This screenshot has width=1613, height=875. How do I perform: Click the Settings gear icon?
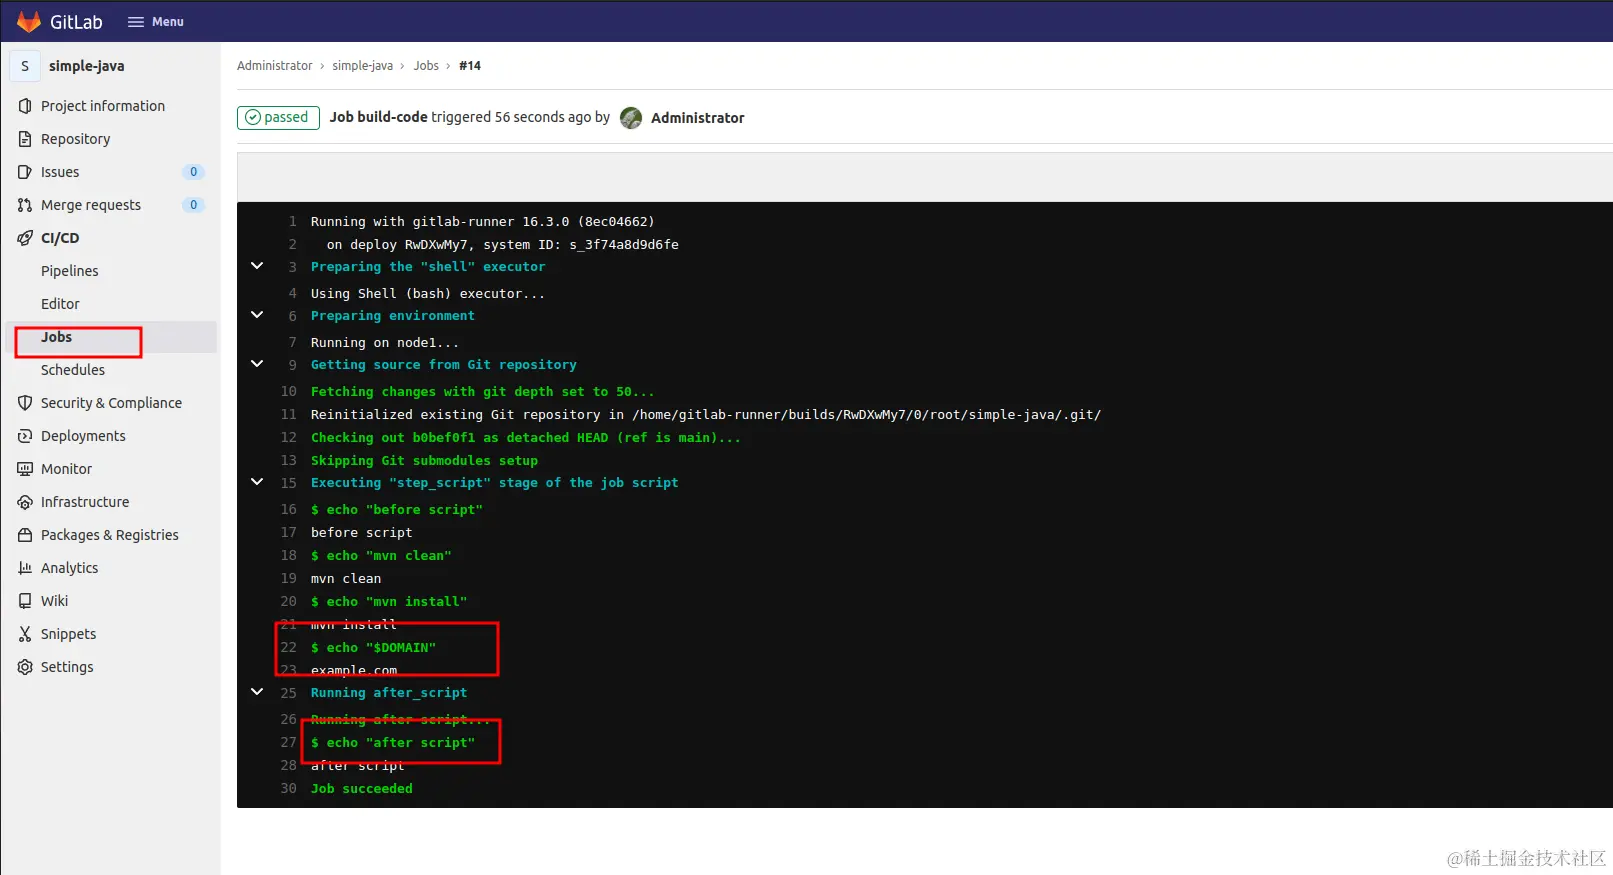point(25,667)
